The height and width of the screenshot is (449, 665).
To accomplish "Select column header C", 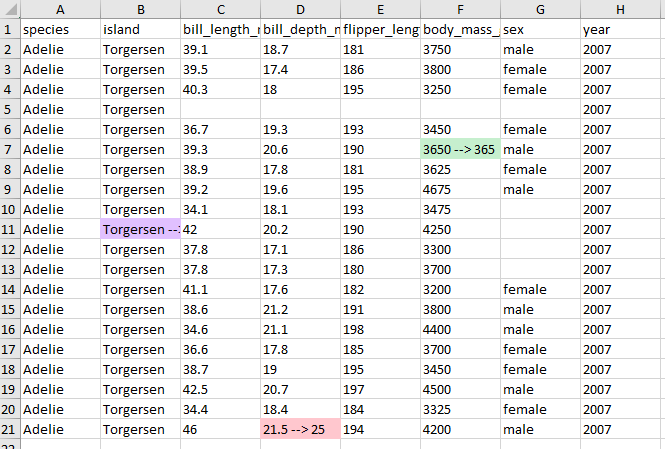I will 220,9.
